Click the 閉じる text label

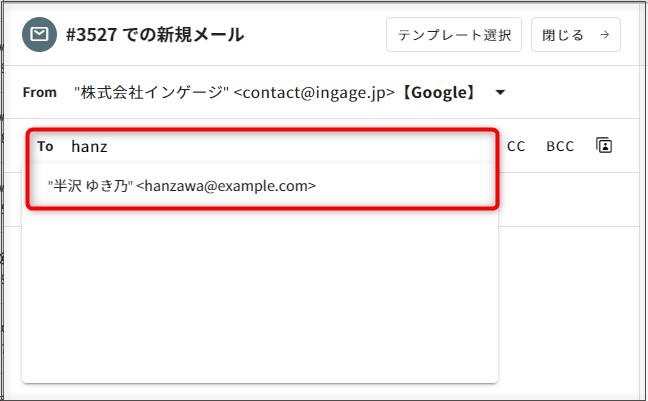561,35
